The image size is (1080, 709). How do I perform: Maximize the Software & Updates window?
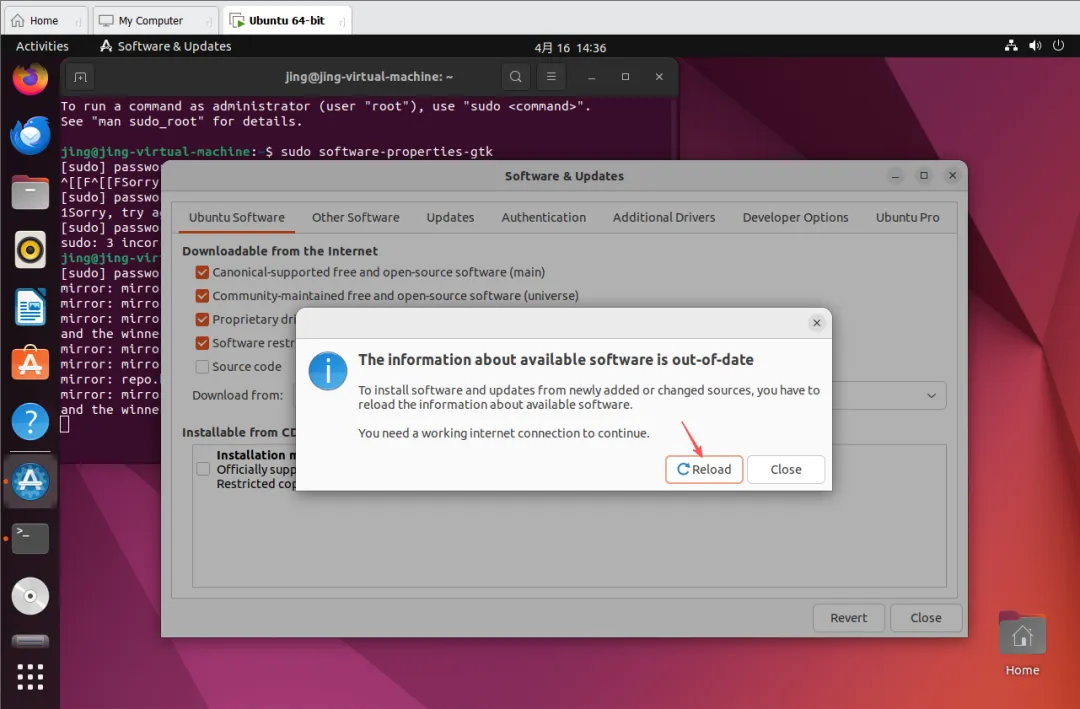(x=924, y=176)
